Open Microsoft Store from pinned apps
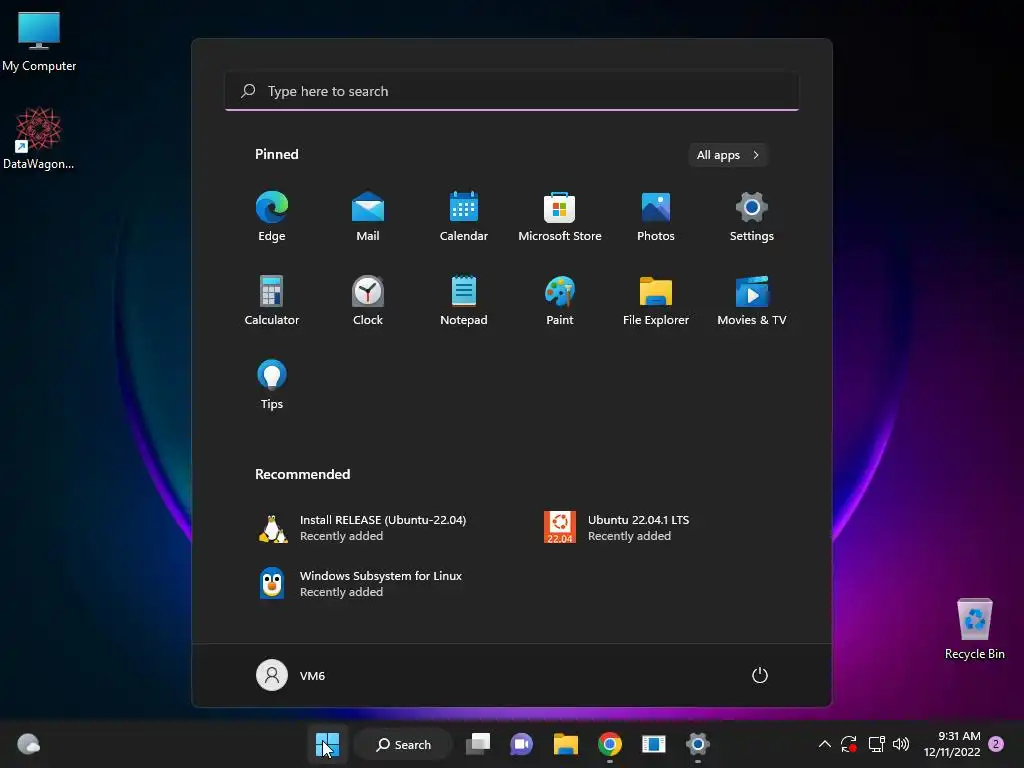The height and width of the screenshot is (768, 1024). point(560,216)
